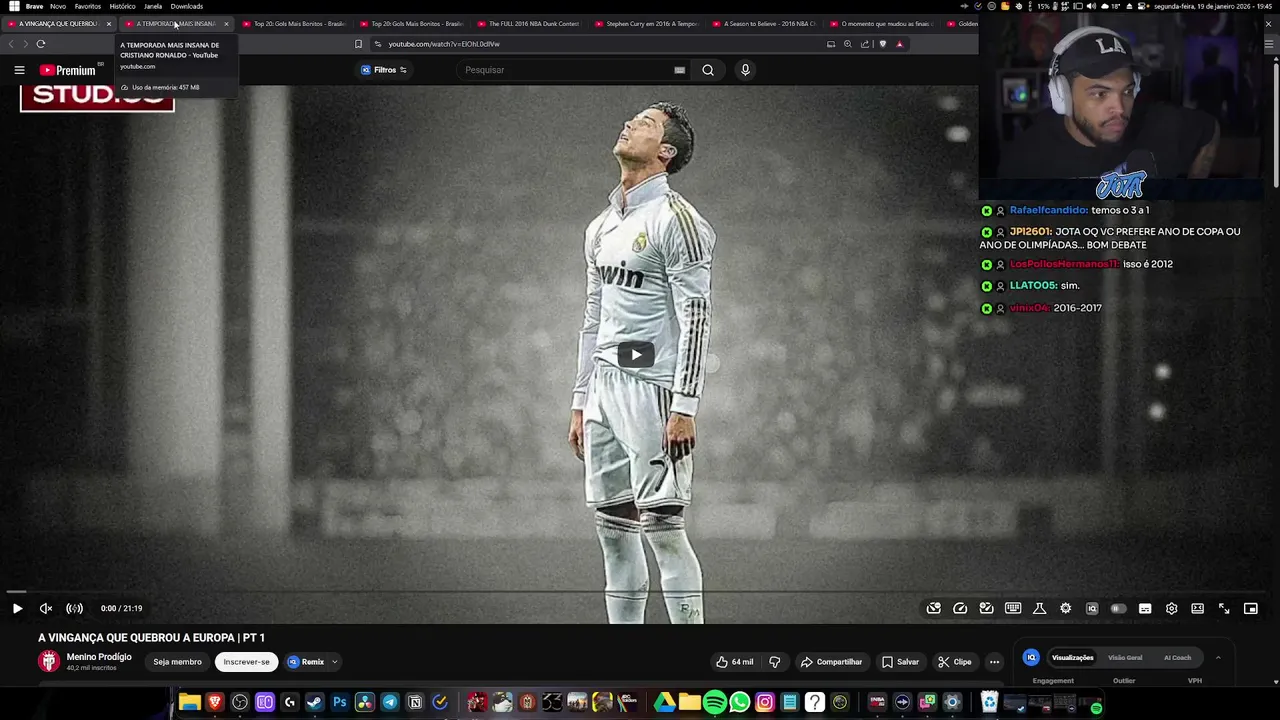Open the stable volume audio icon
This screenshot has width=1280, height=720.
[75, 608]
